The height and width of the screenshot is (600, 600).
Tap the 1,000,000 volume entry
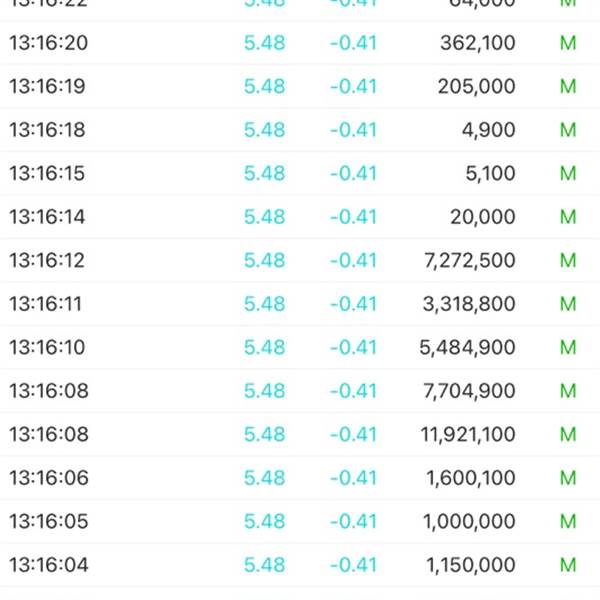[469, 522]
